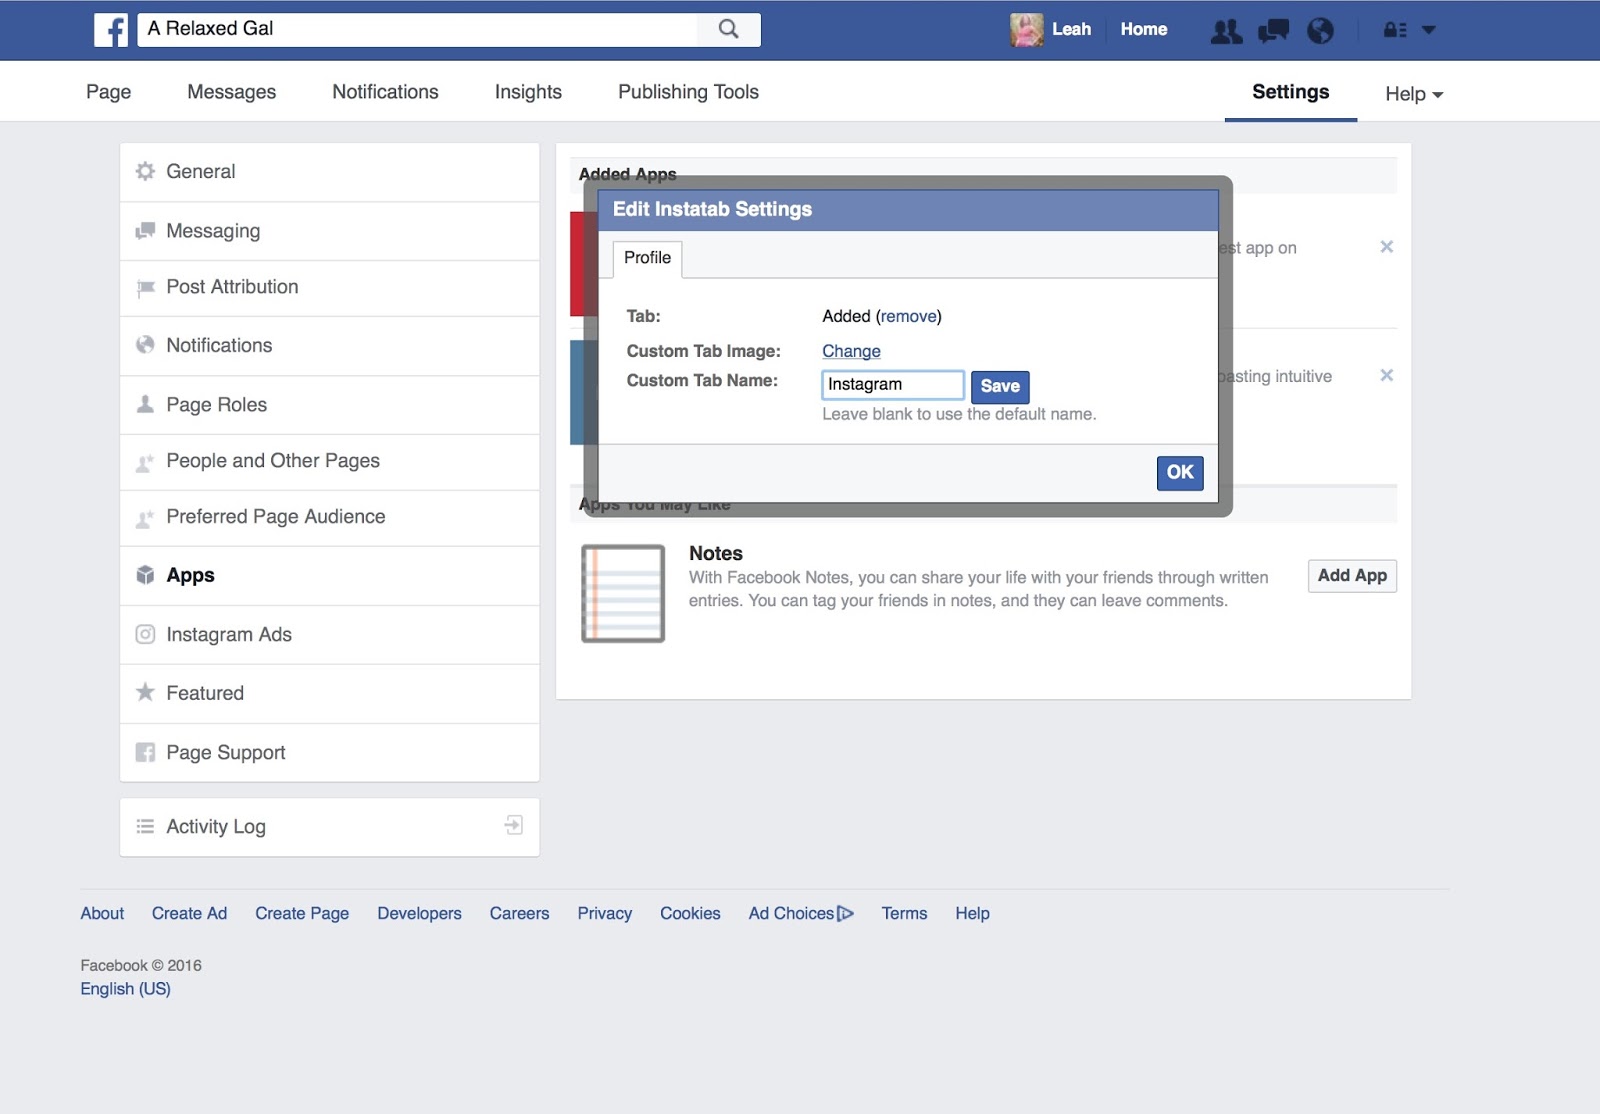Click the Cookies footer link
This screenshot has height=1114, width=1600.
690,913
